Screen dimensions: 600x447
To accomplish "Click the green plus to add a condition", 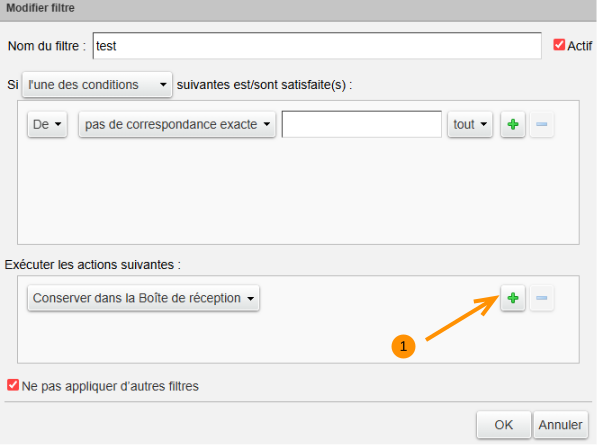I will pyautogui.click(x=512, y=125).
